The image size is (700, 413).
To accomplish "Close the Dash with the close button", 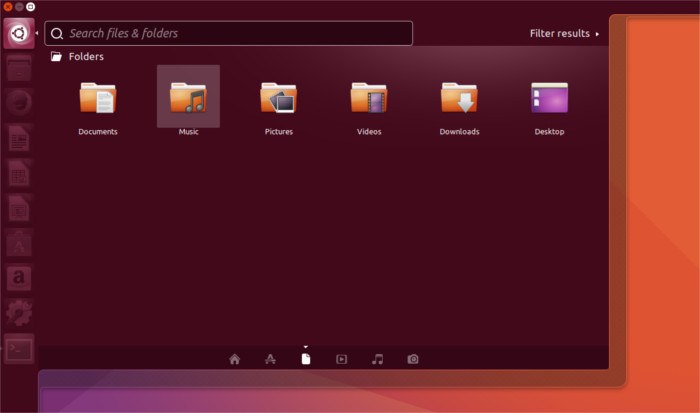I will click(x=8, y=7).
